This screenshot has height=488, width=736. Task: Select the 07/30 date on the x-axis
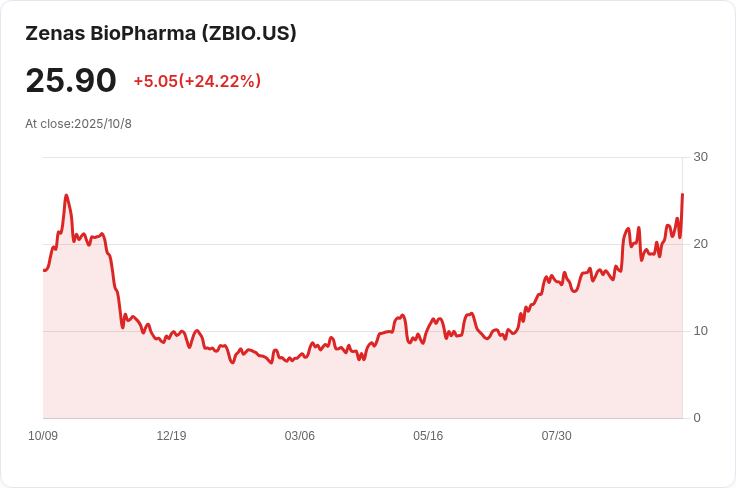click(x=556, y=436)
